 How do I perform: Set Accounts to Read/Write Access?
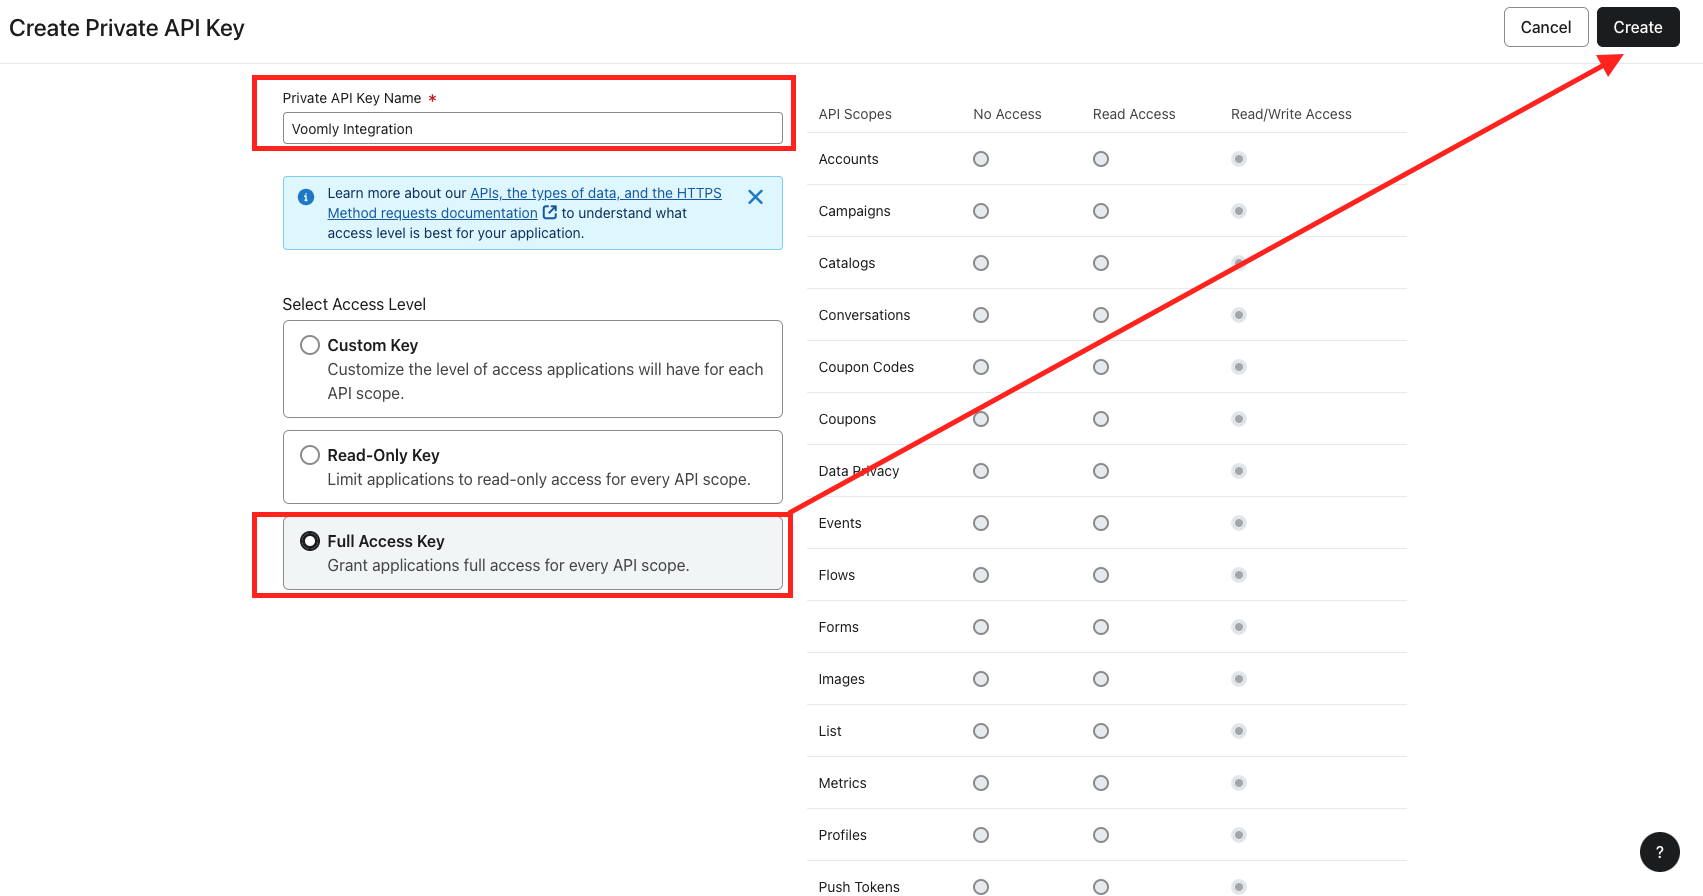click(x=1239, y=159)
